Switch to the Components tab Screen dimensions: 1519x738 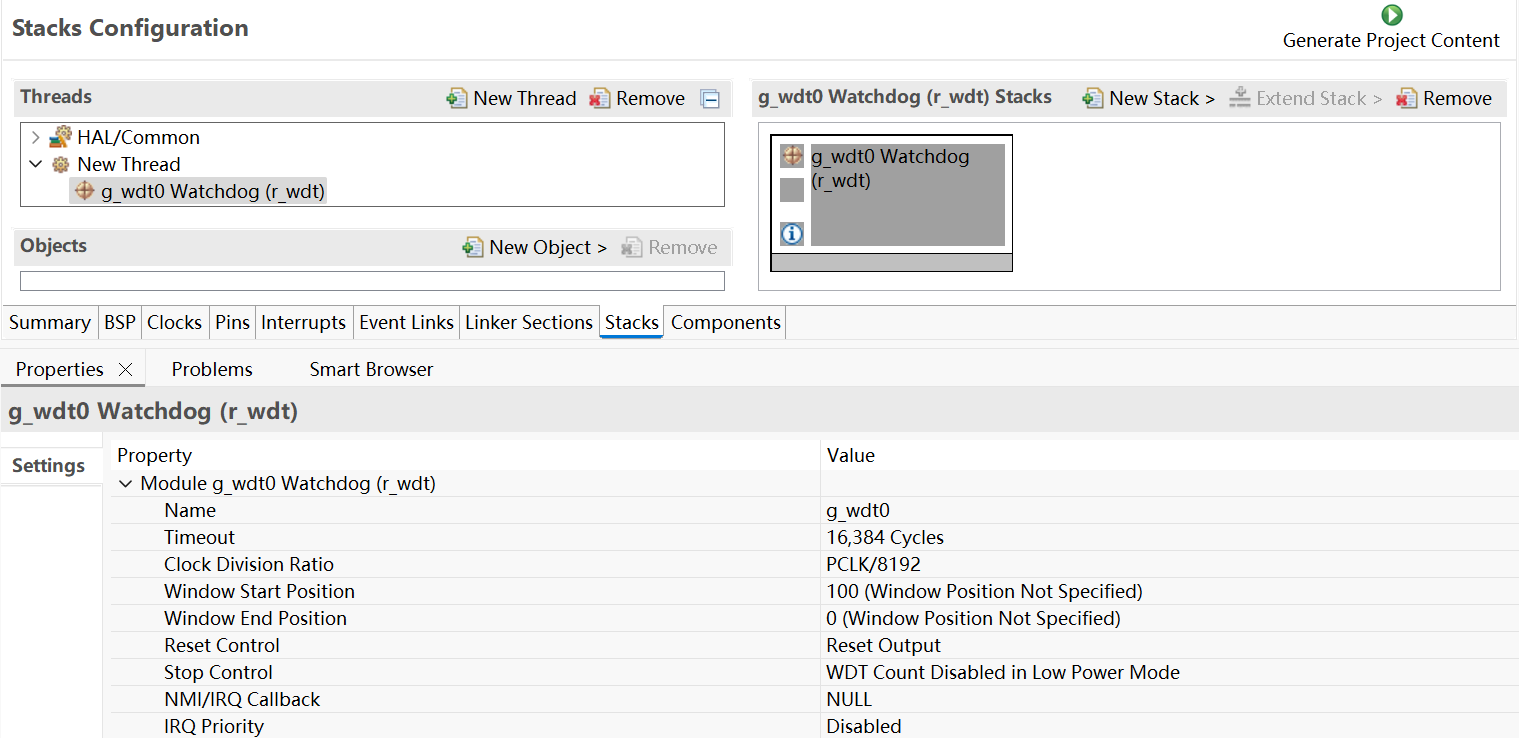[x=726, y=323]
